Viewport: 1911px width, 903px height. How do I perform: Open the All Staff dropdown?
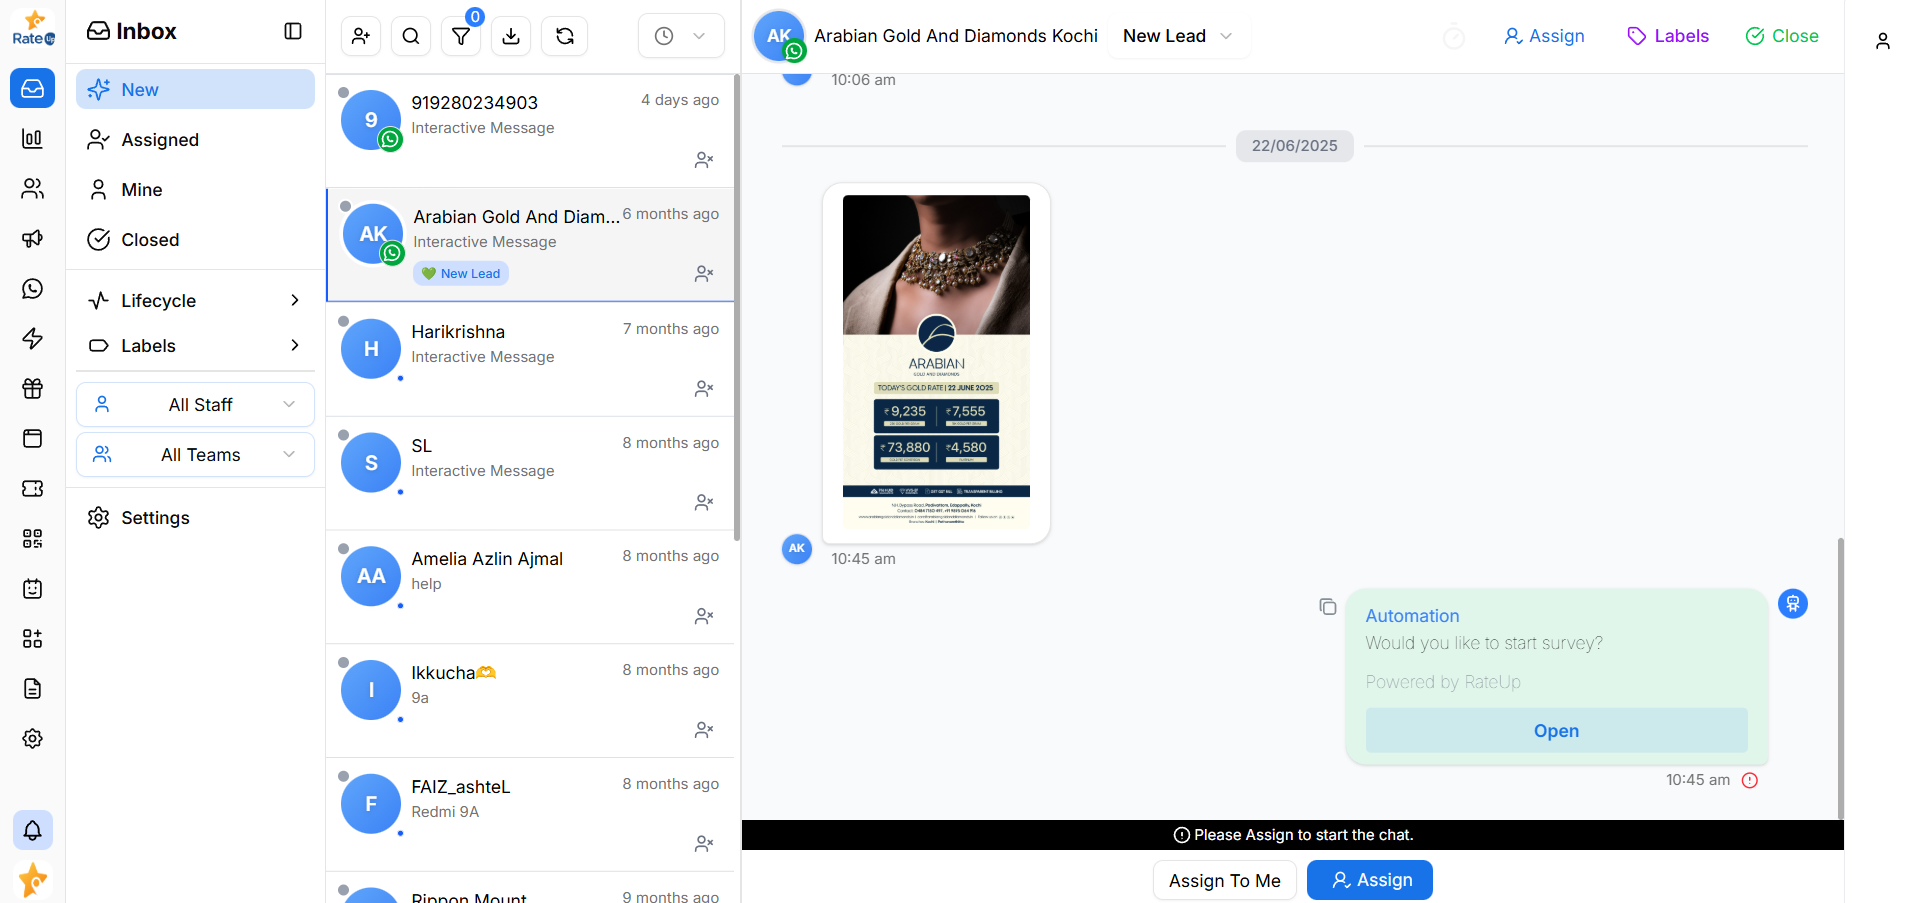click(x=195, y=404)
